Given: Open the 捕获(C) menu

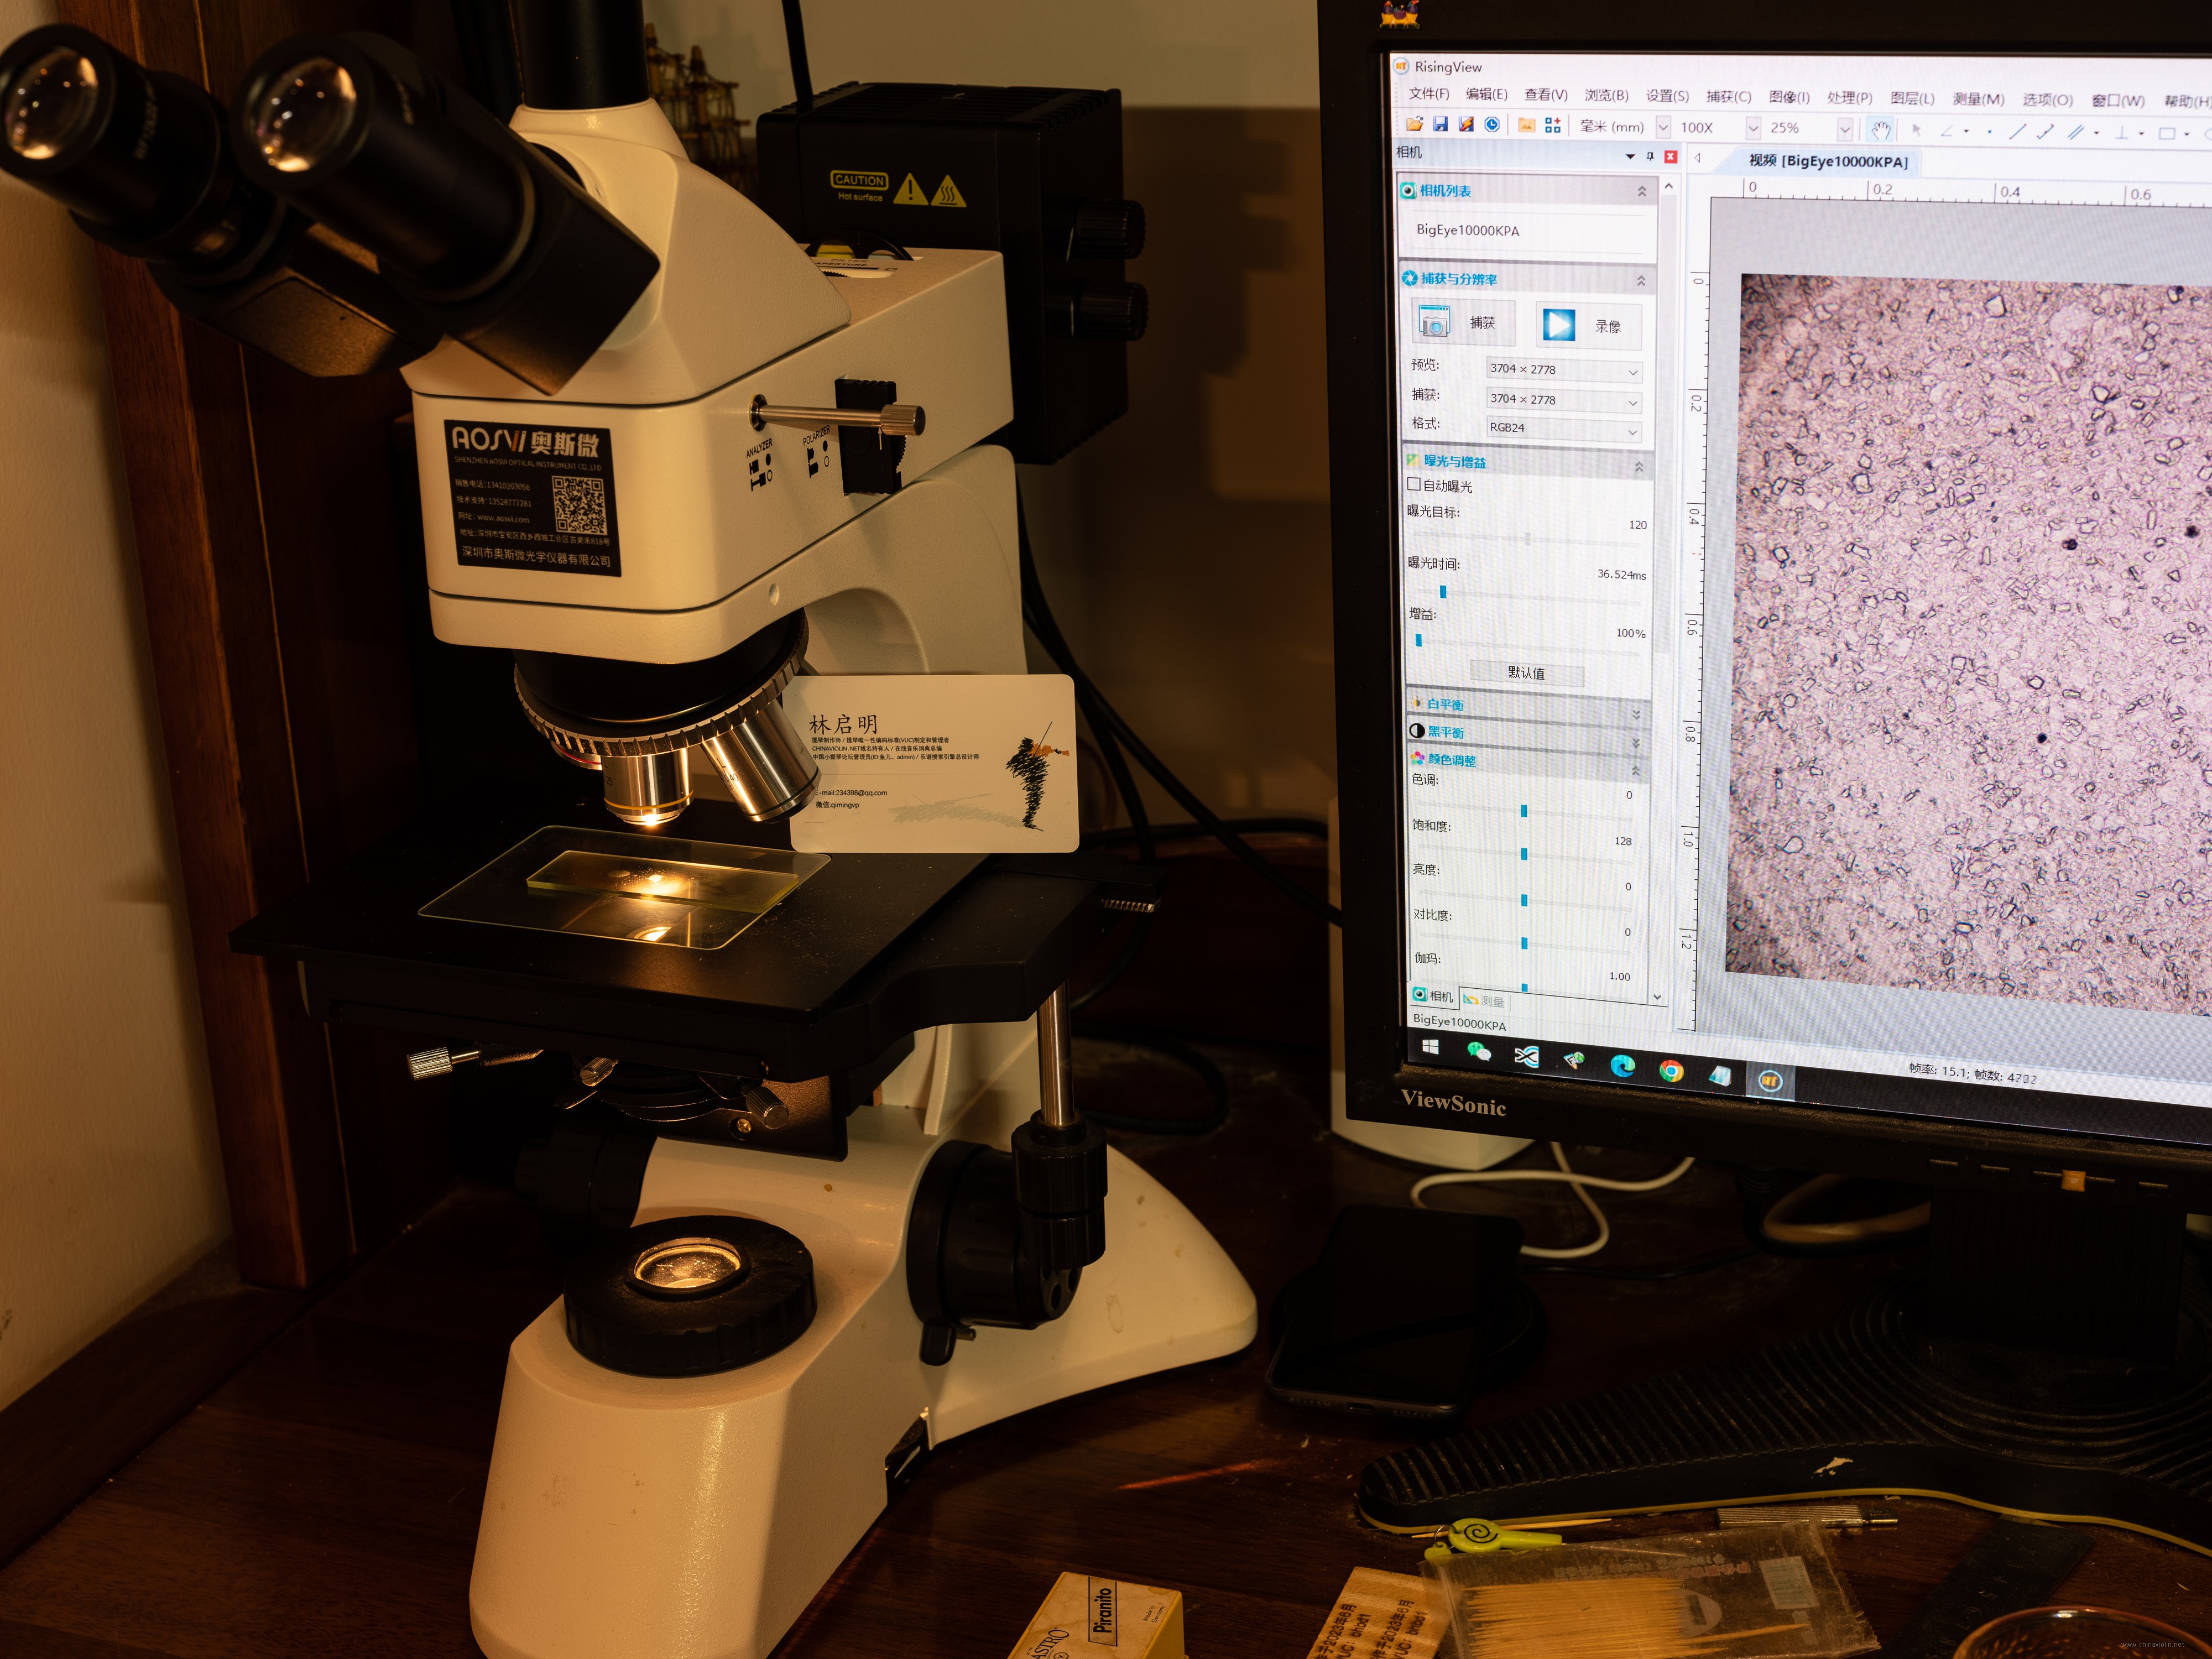Looking at the screenshot, I should tap(1728, 97).
